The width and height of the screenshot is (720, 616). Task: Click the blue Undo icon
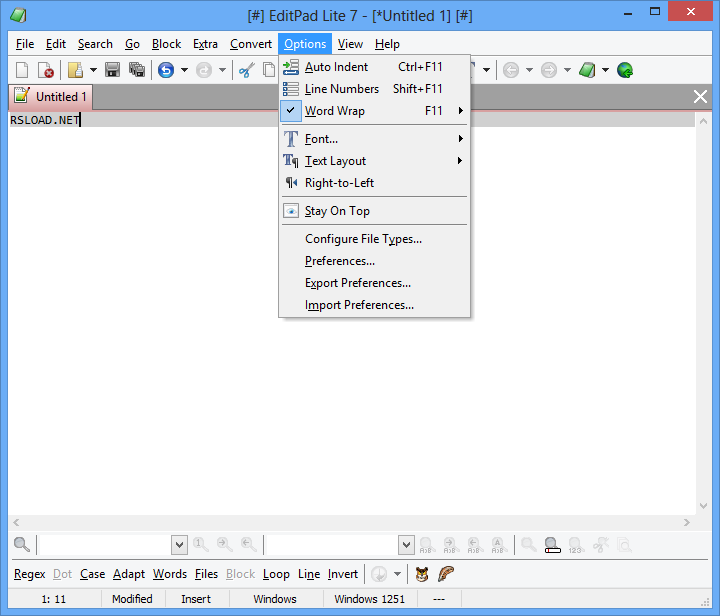(166, 70)
